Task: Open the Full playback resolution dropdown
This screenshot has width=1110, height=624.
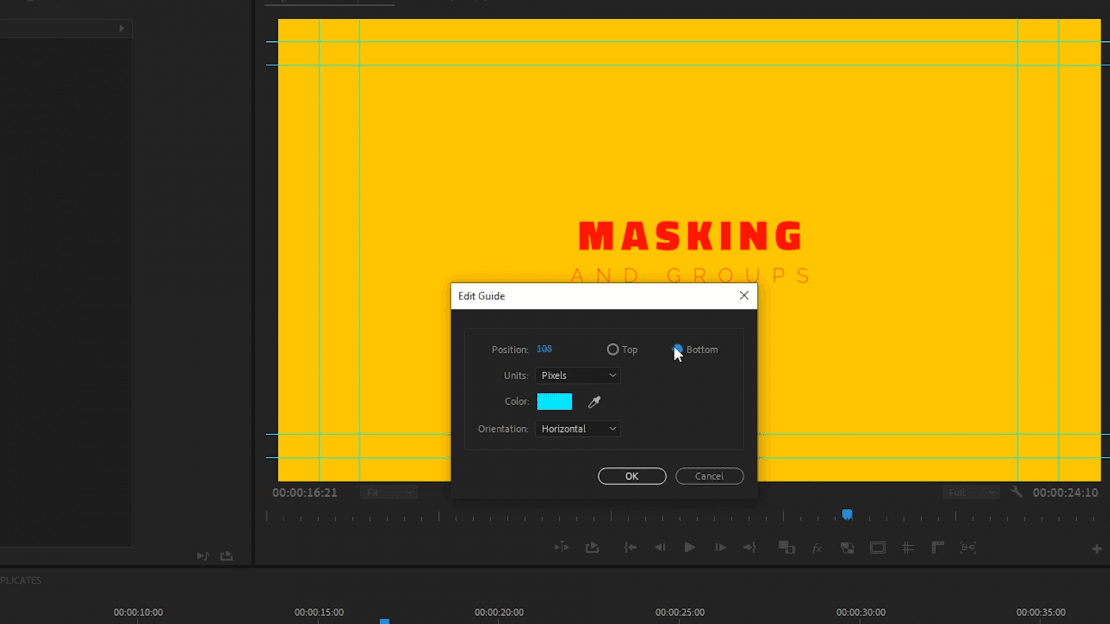Action: pyautogui.click(x=971, y=492)
